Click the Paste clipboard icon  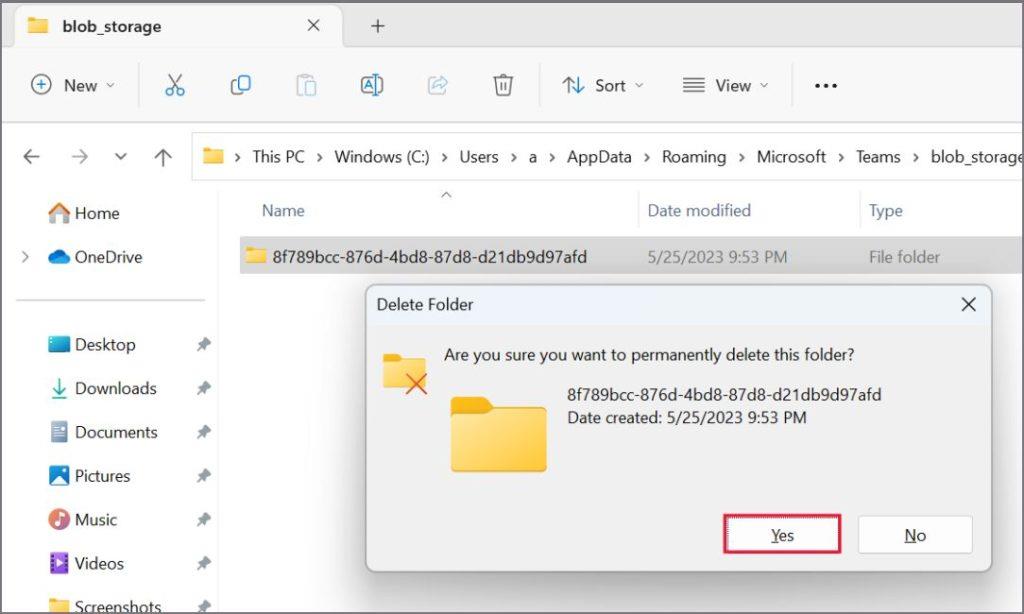click(x=306, y=85)
